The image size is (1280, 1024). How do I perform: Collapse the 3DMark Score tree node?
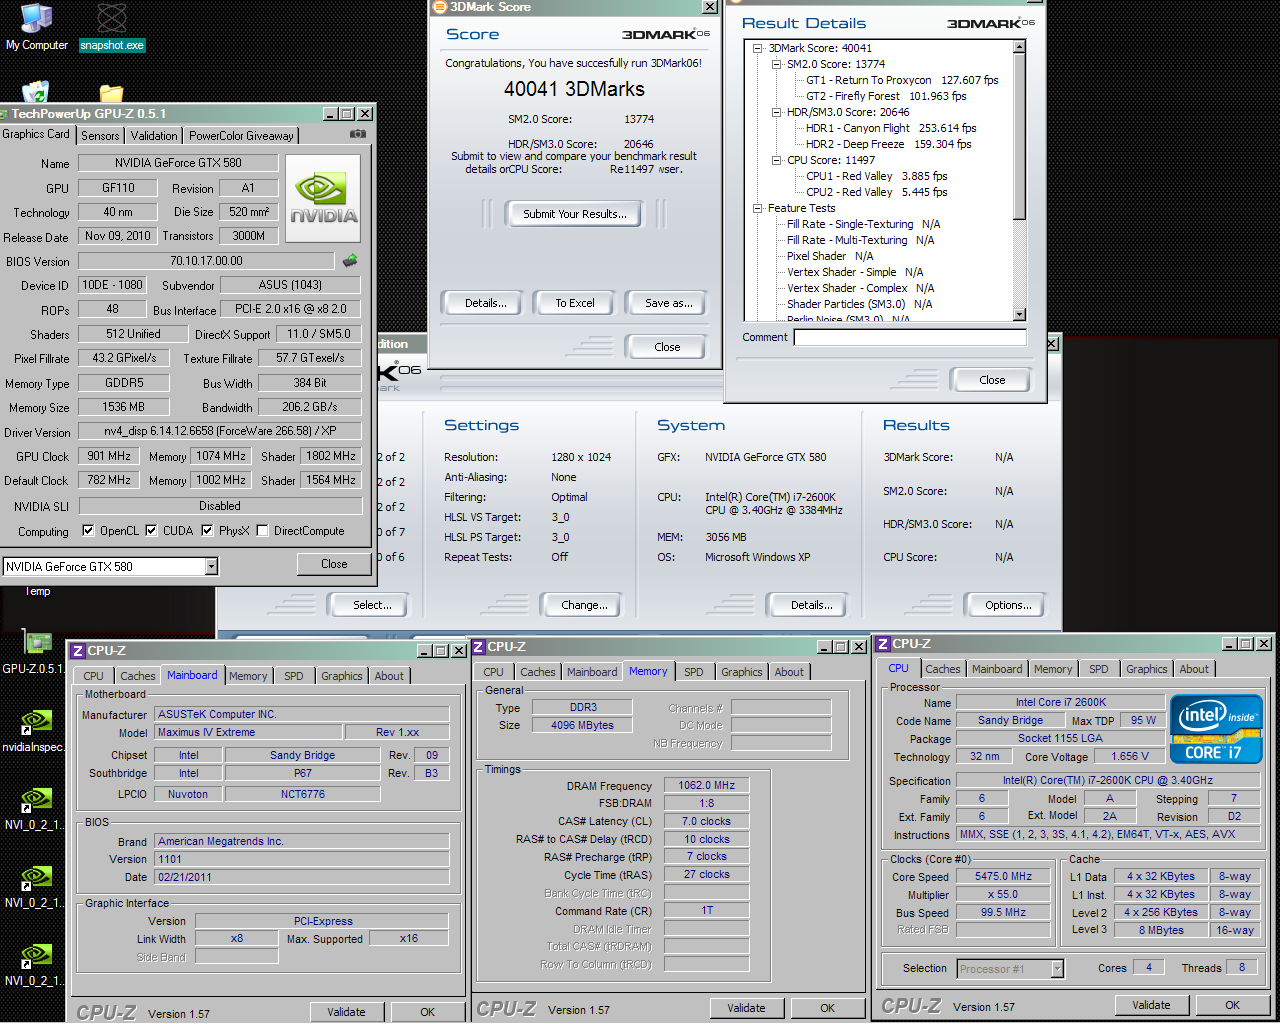click(758, 48)
